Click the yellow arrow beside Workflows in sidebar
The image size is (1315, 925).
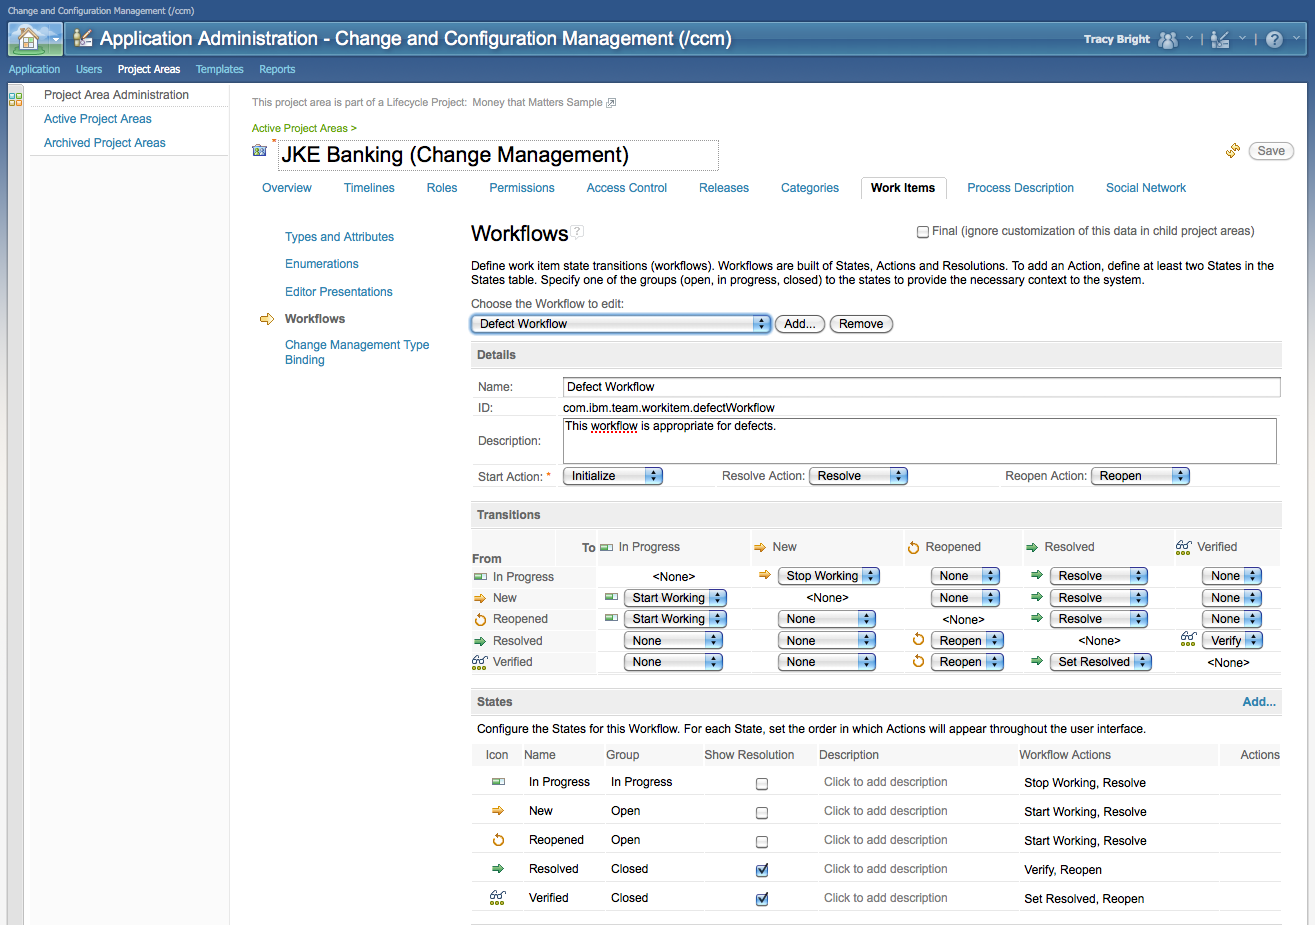tap(267, 319)
